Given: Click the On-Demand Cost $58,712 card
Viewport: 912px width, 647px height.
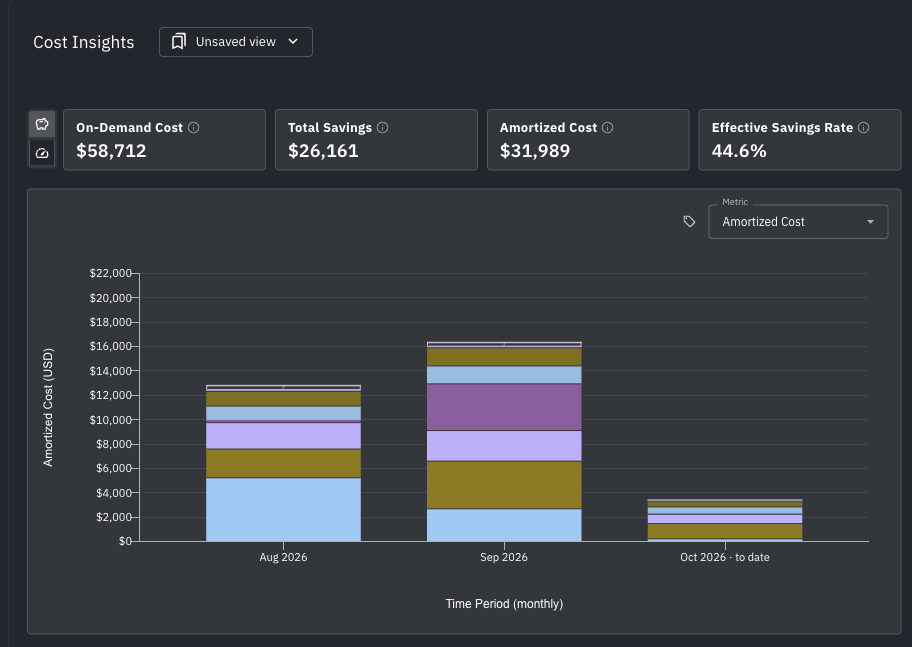Looking at the screenshot, I should pos(165,140).
